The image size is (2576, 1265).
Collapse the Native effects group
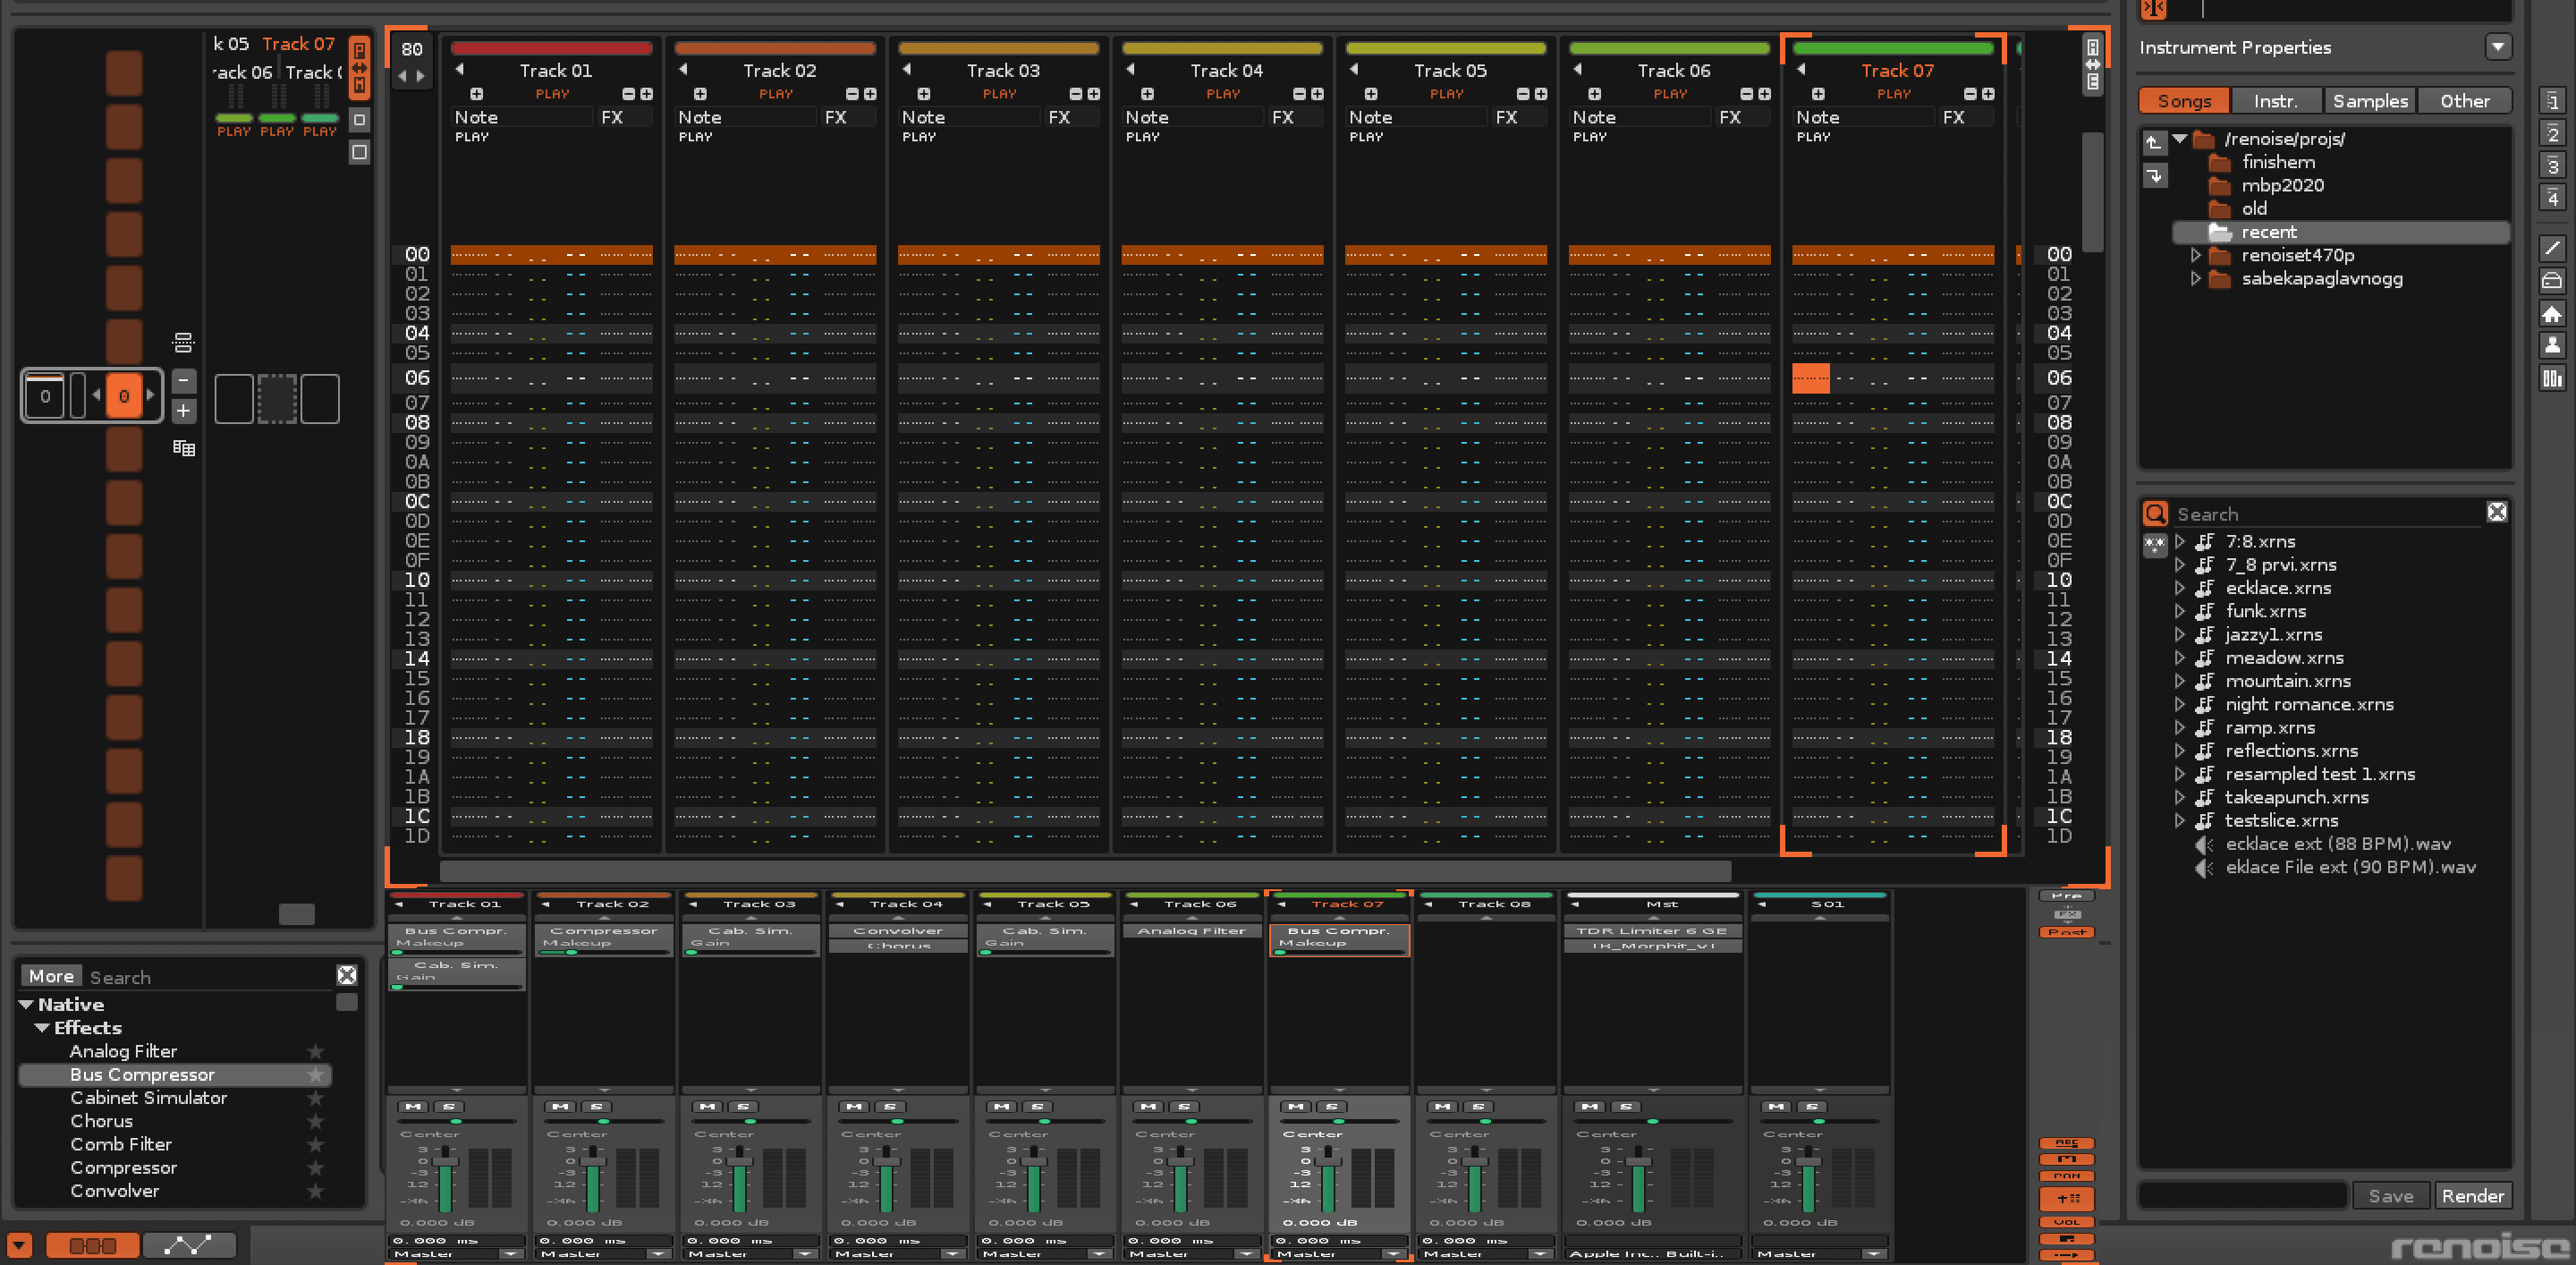[26, 1004]
